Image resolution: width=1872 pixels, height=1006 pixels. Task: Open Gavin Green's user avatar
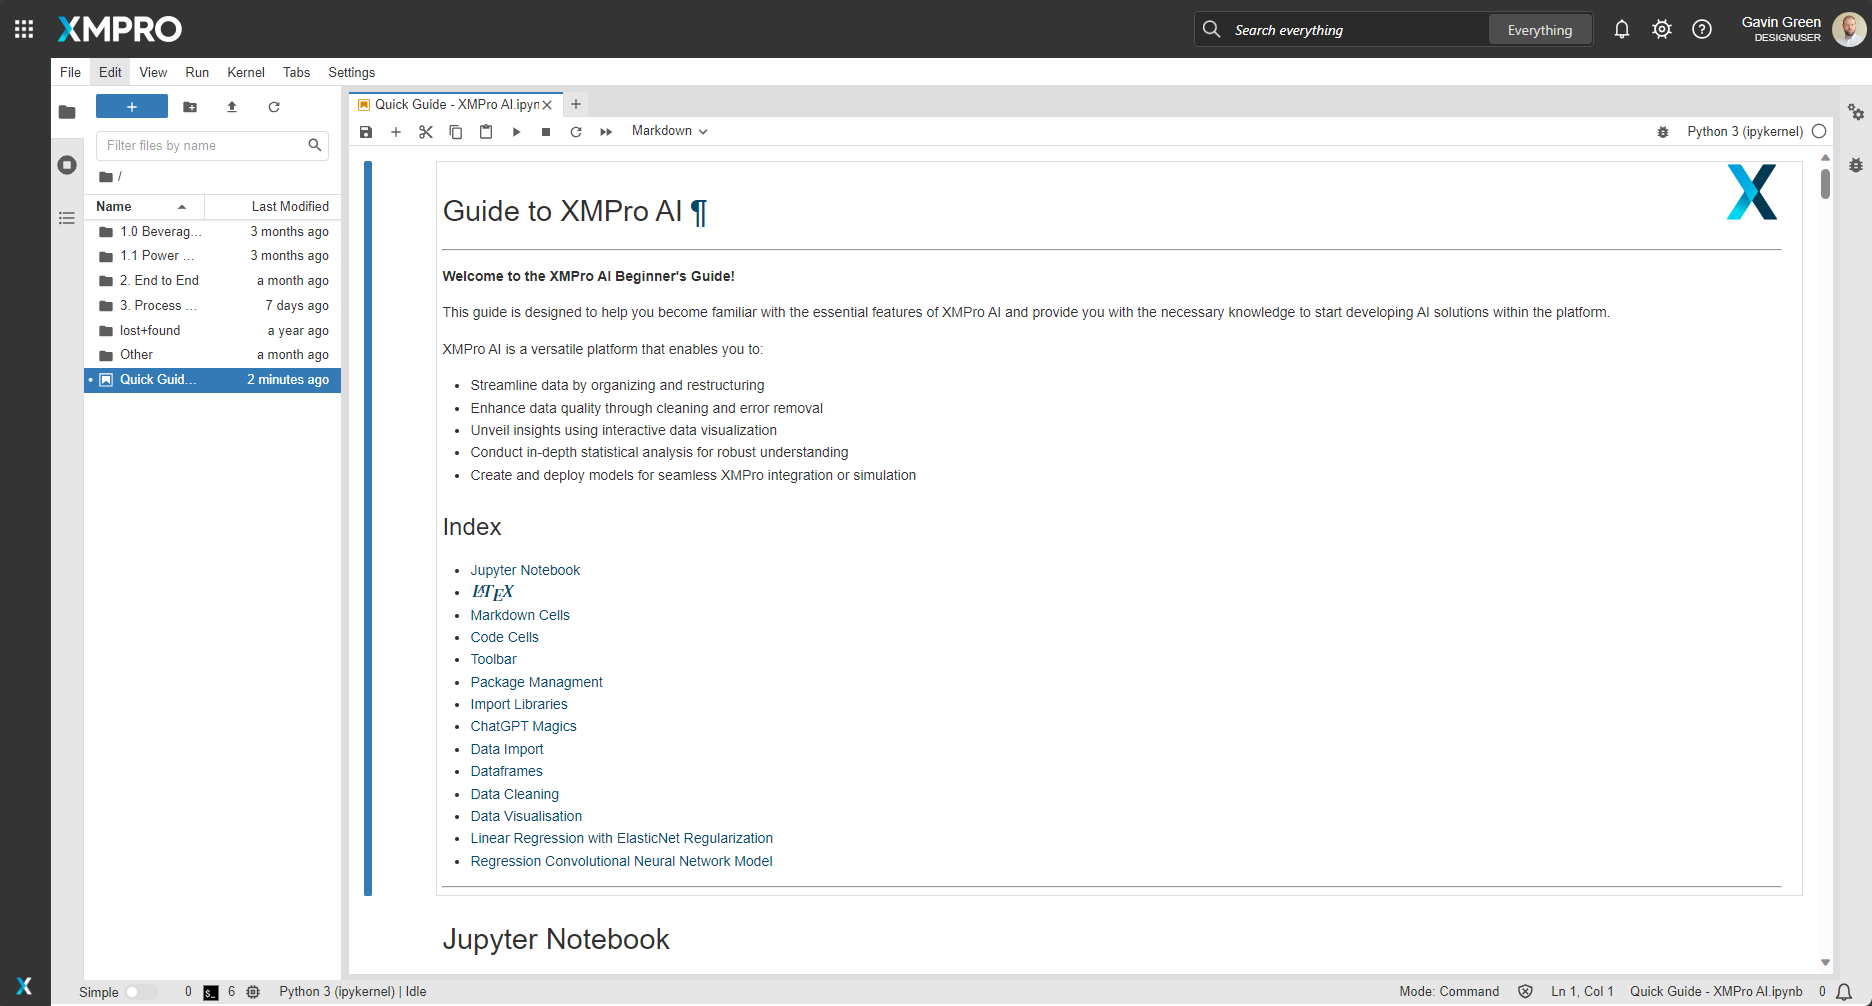[x=1849, y=29]
